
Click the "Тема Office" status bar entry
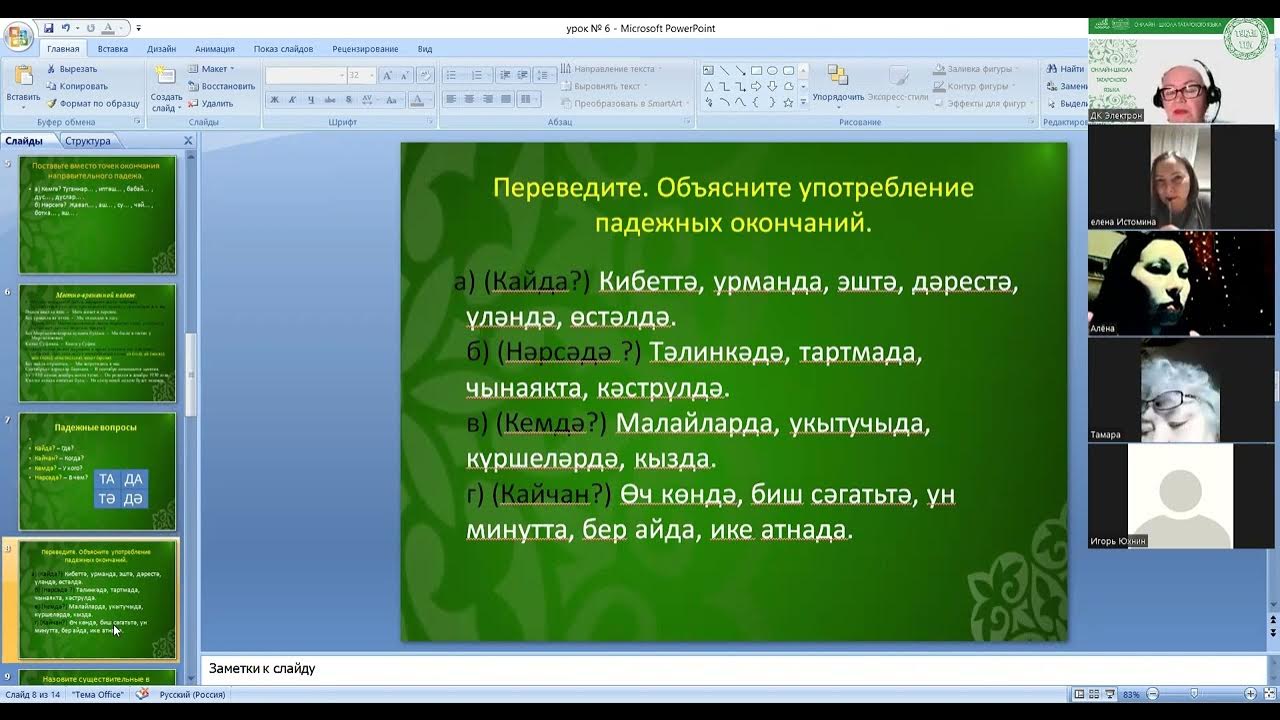(x=98, y=694)
